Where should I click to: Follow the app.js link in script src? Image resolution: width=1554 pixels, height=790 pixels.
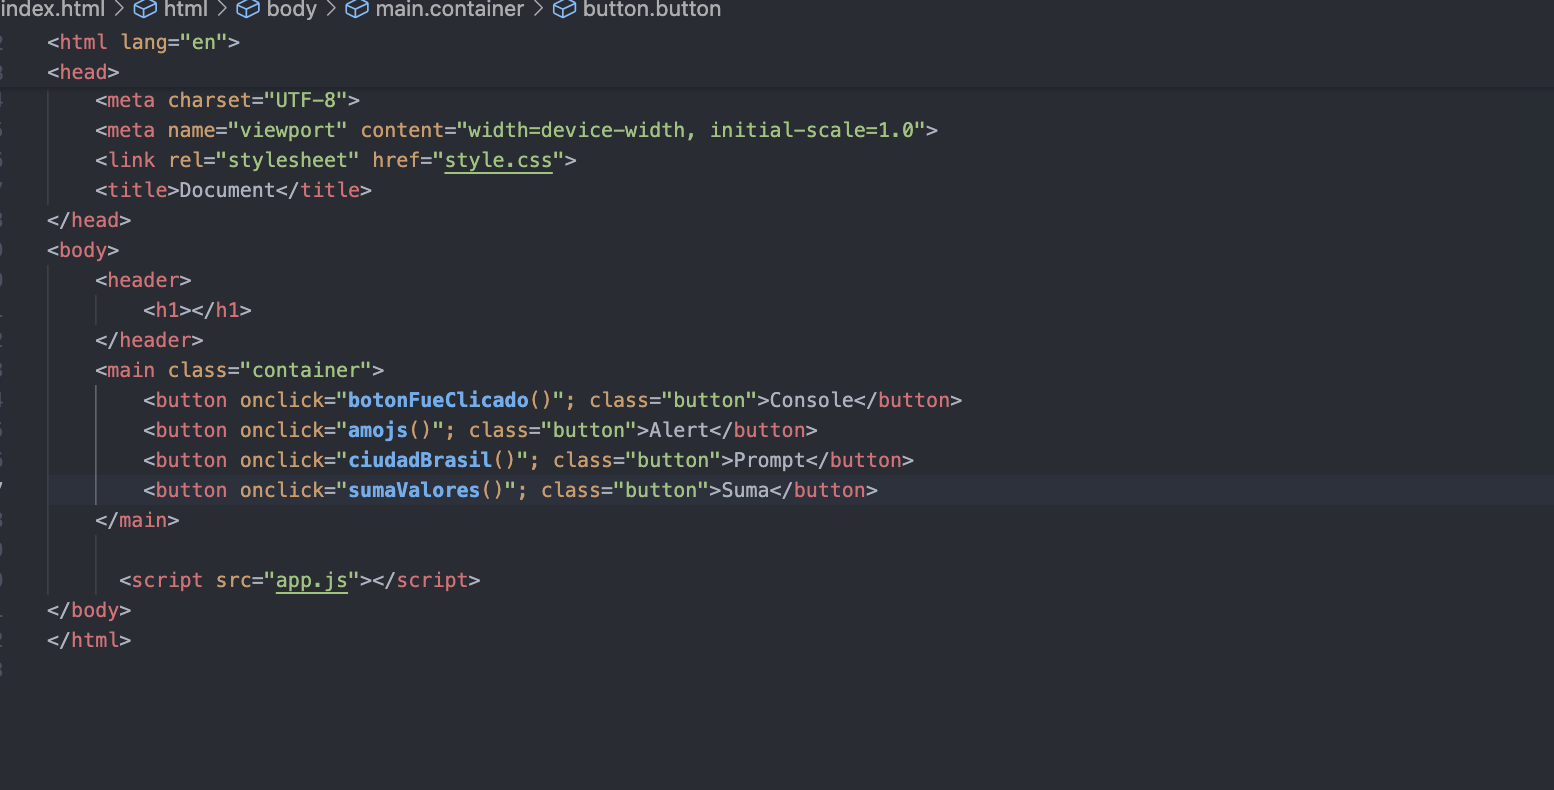point(312,580)
